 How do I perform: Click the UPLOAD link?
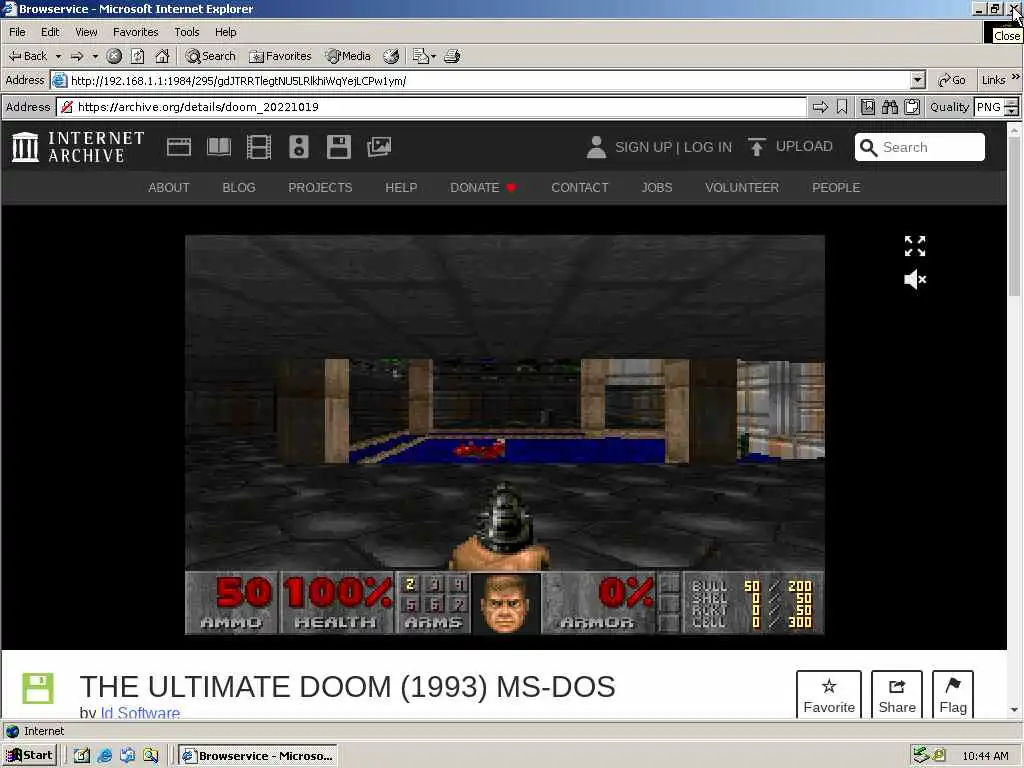tap(804, 146)
